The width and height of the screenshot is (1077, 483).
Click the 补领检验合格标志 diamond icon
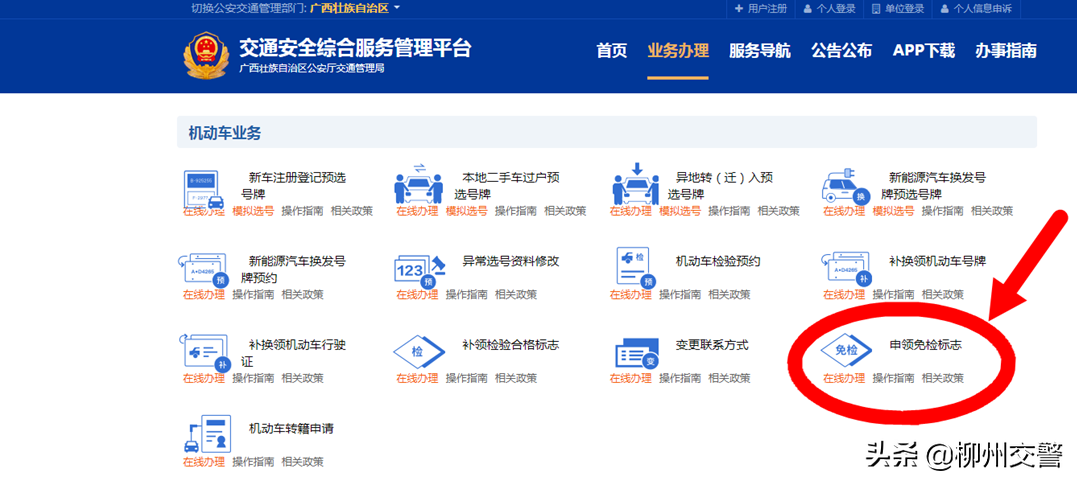tap(419, 352)
